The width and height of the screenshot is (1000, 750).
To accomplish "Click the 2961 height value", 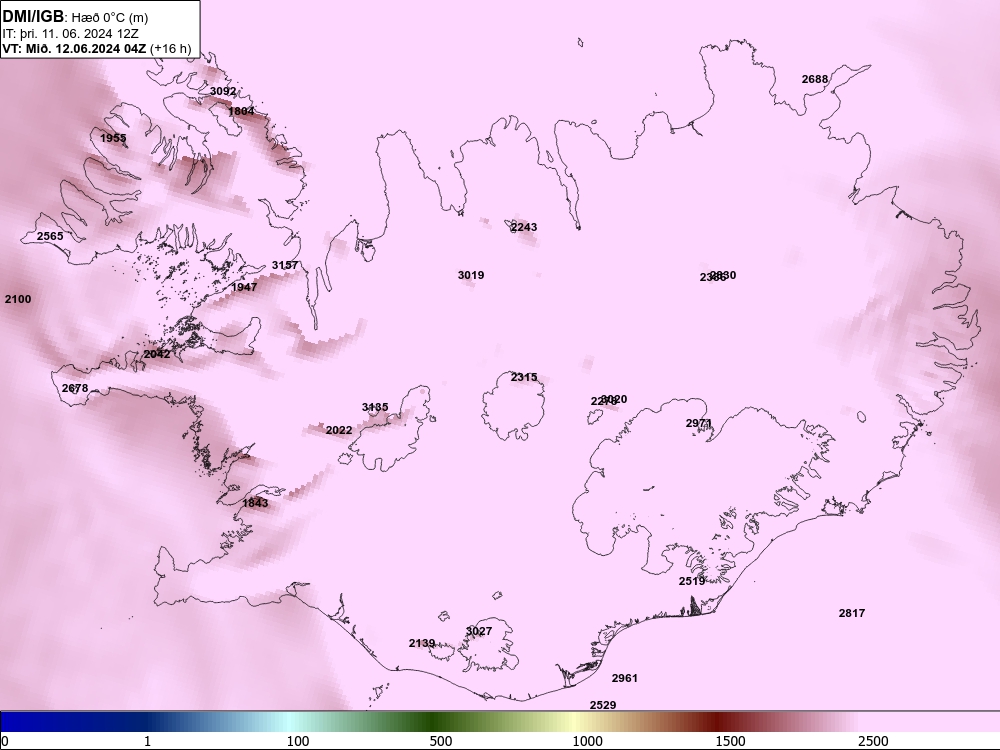I will point(625,678).
